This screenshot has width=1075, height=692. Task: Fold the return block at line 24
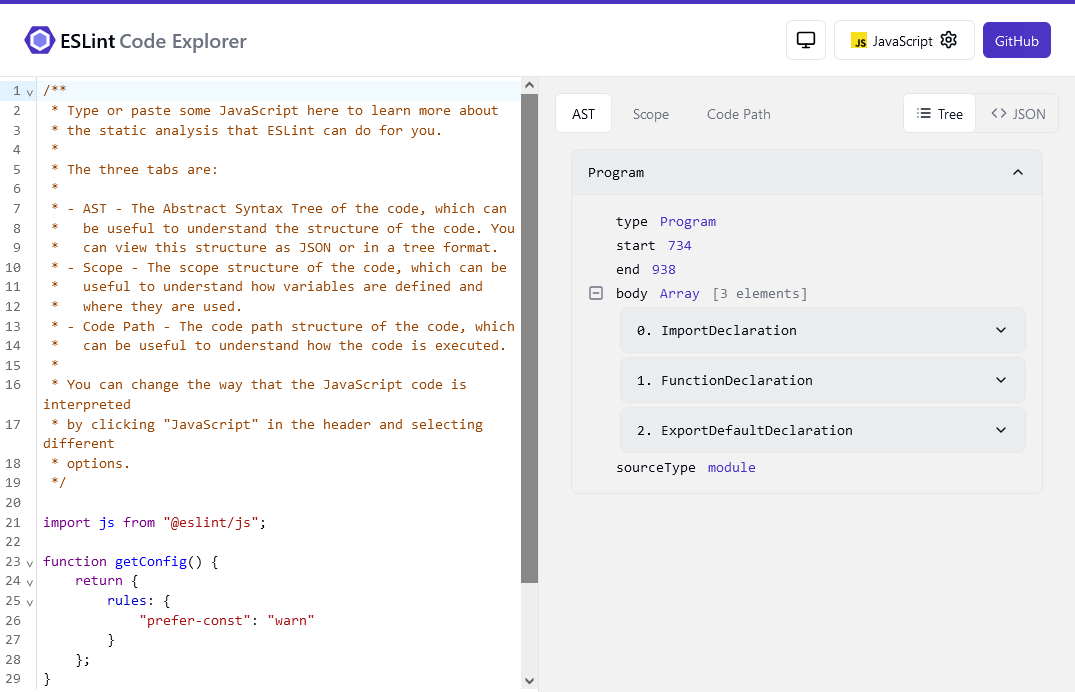click(x=30, y=581)
